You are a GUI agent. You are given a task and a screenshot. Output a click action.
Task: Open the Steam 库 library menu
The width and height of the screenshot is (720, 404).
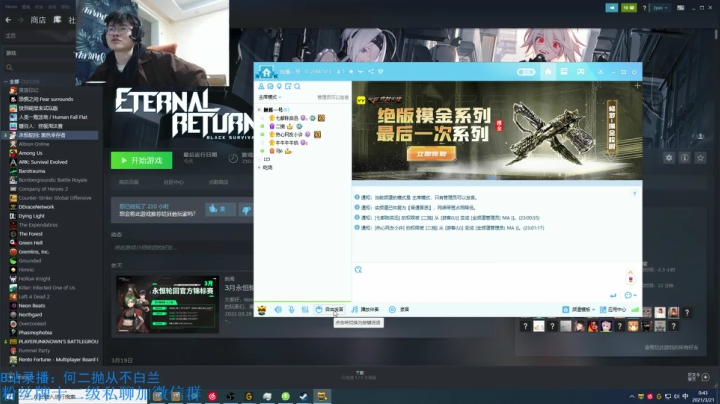pyautogui.click(x=57, y=20)
